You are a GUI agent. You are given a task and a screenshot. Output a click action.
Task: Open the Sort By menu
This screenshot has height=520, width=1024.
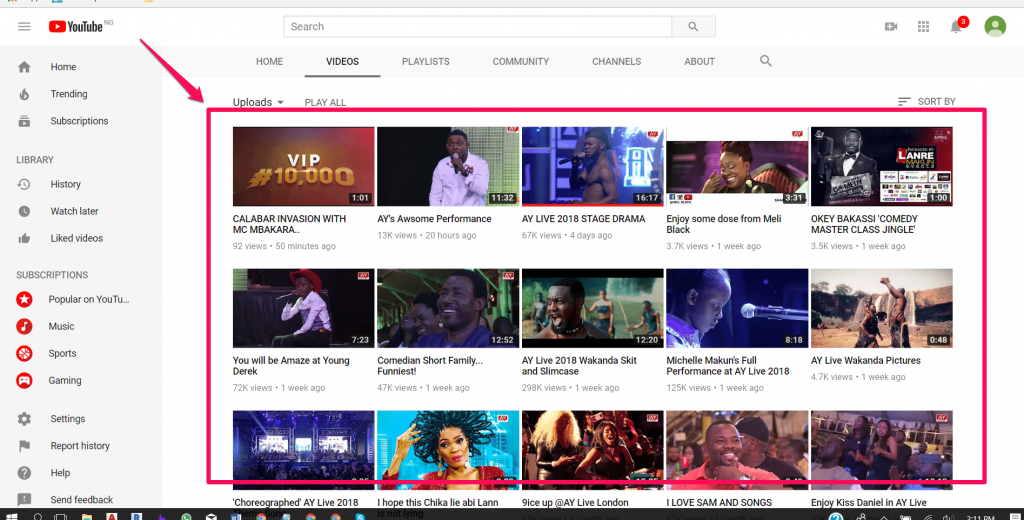point(927,102)
